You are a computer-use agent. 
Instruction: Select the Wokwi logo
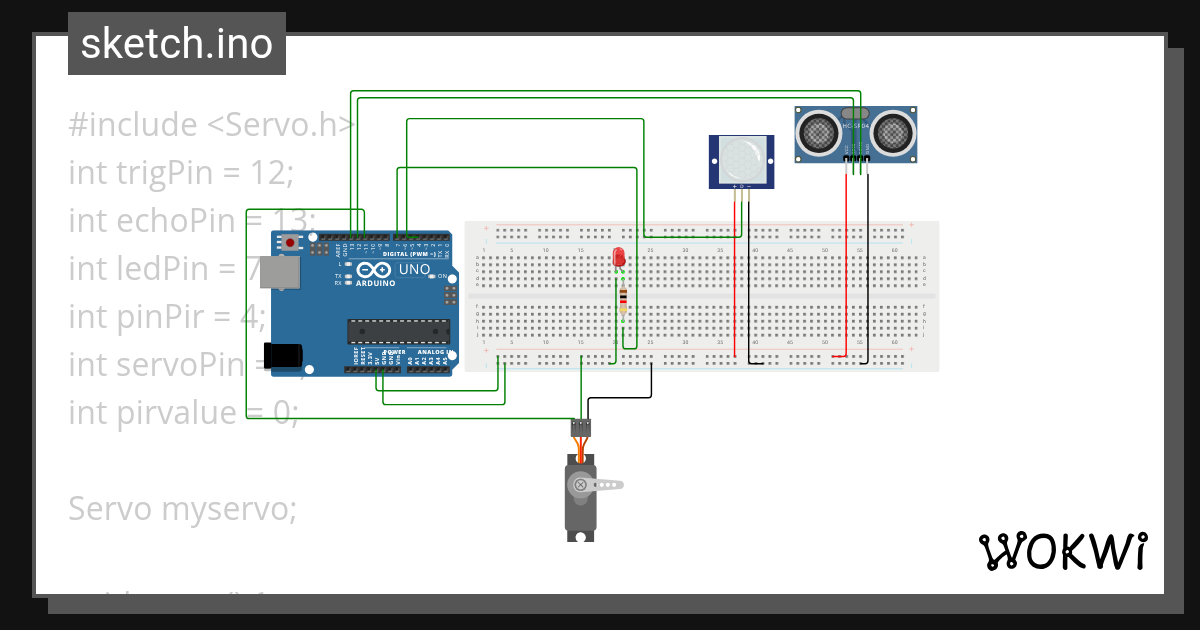[1065, 550]
